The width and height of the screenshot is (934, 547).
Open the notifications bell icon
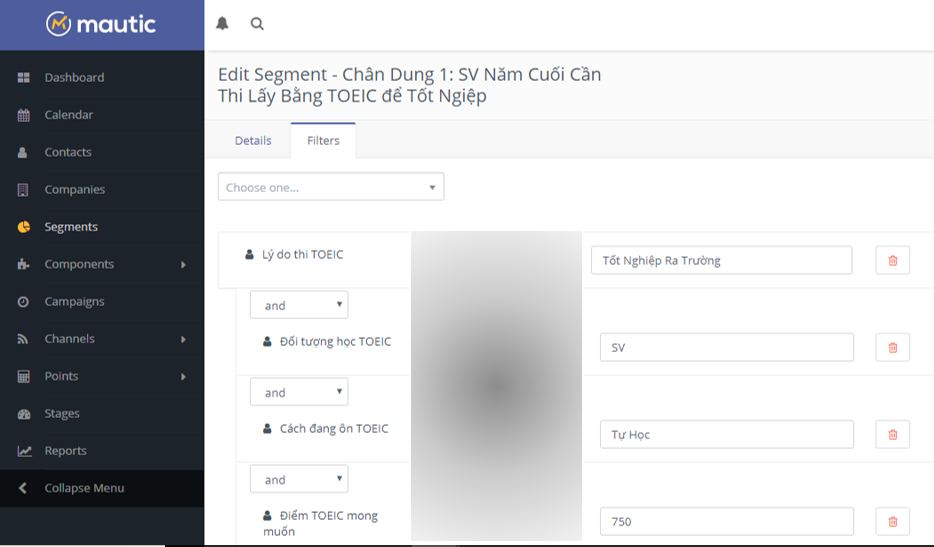click(222, 24)
